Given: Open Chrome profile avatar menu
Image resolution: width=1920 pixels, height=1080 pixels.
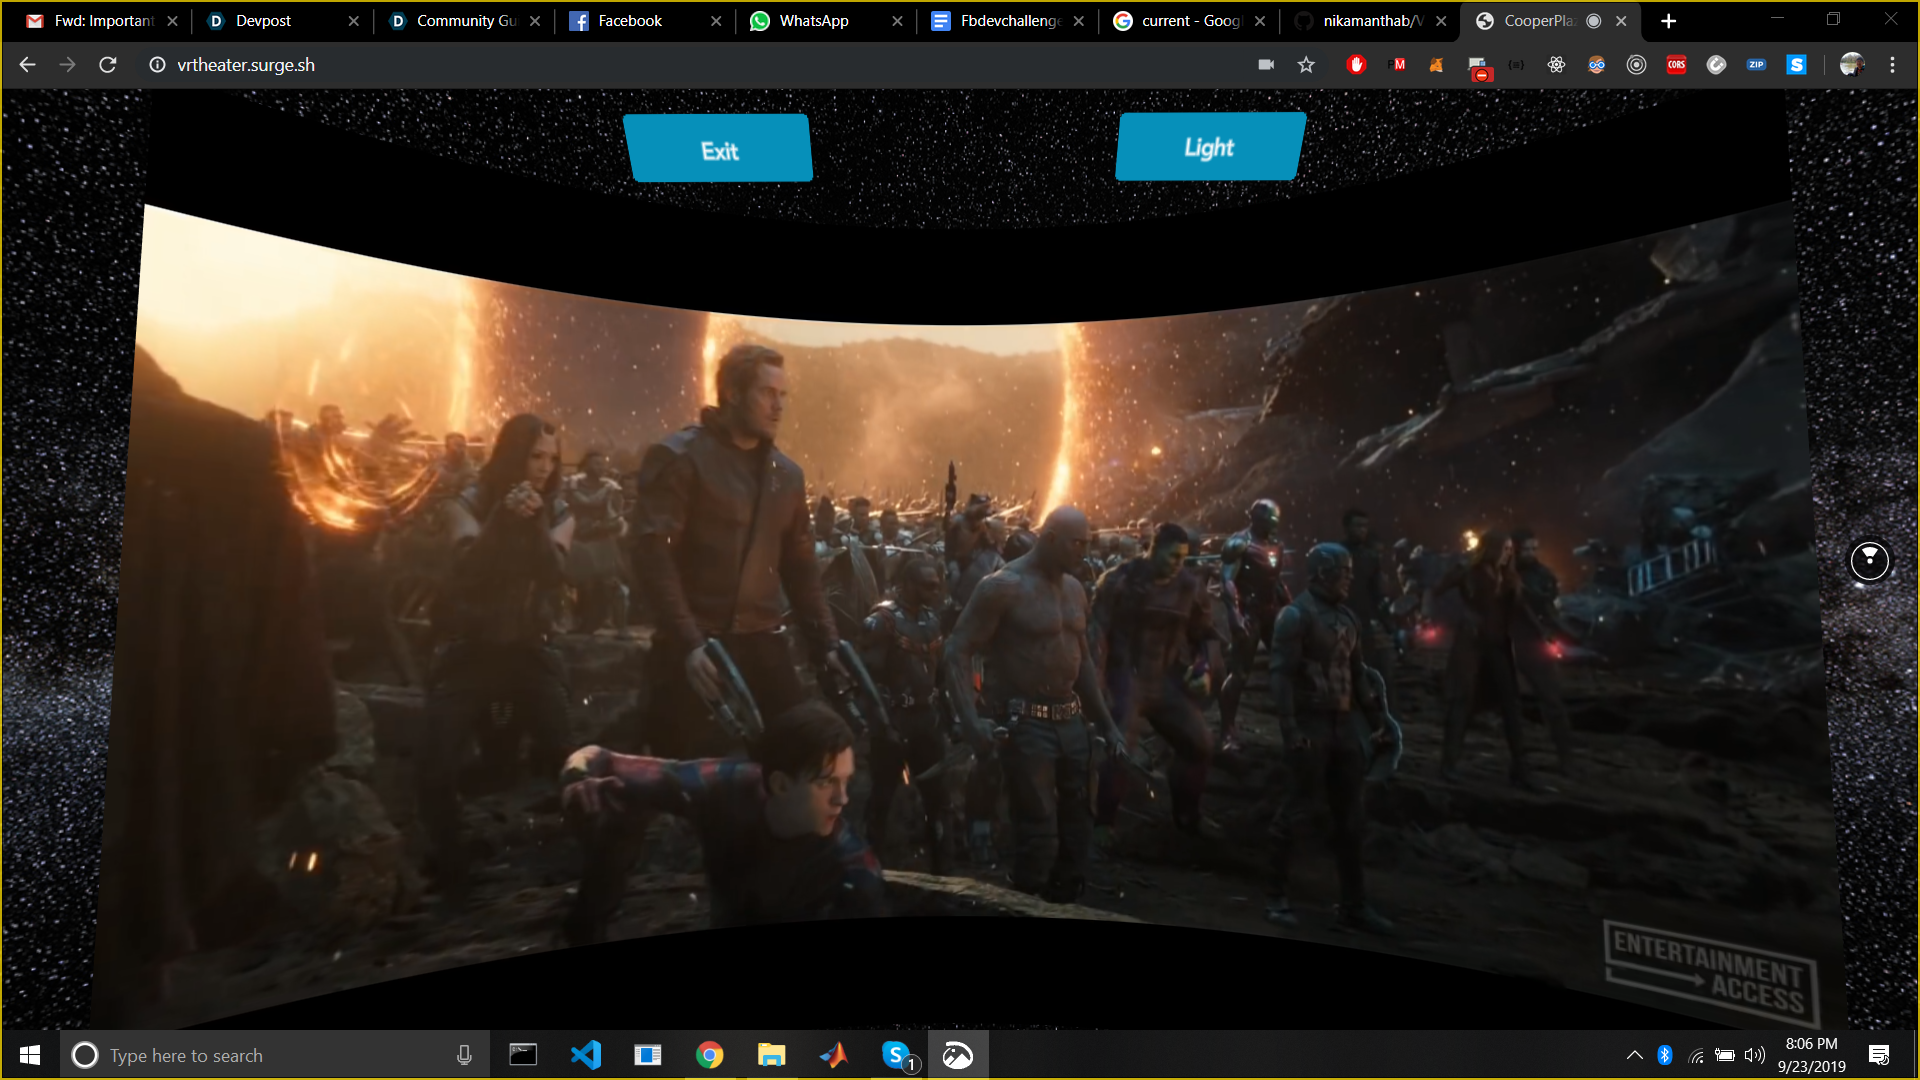Looking at the screenshot, I should point(1851,65).
